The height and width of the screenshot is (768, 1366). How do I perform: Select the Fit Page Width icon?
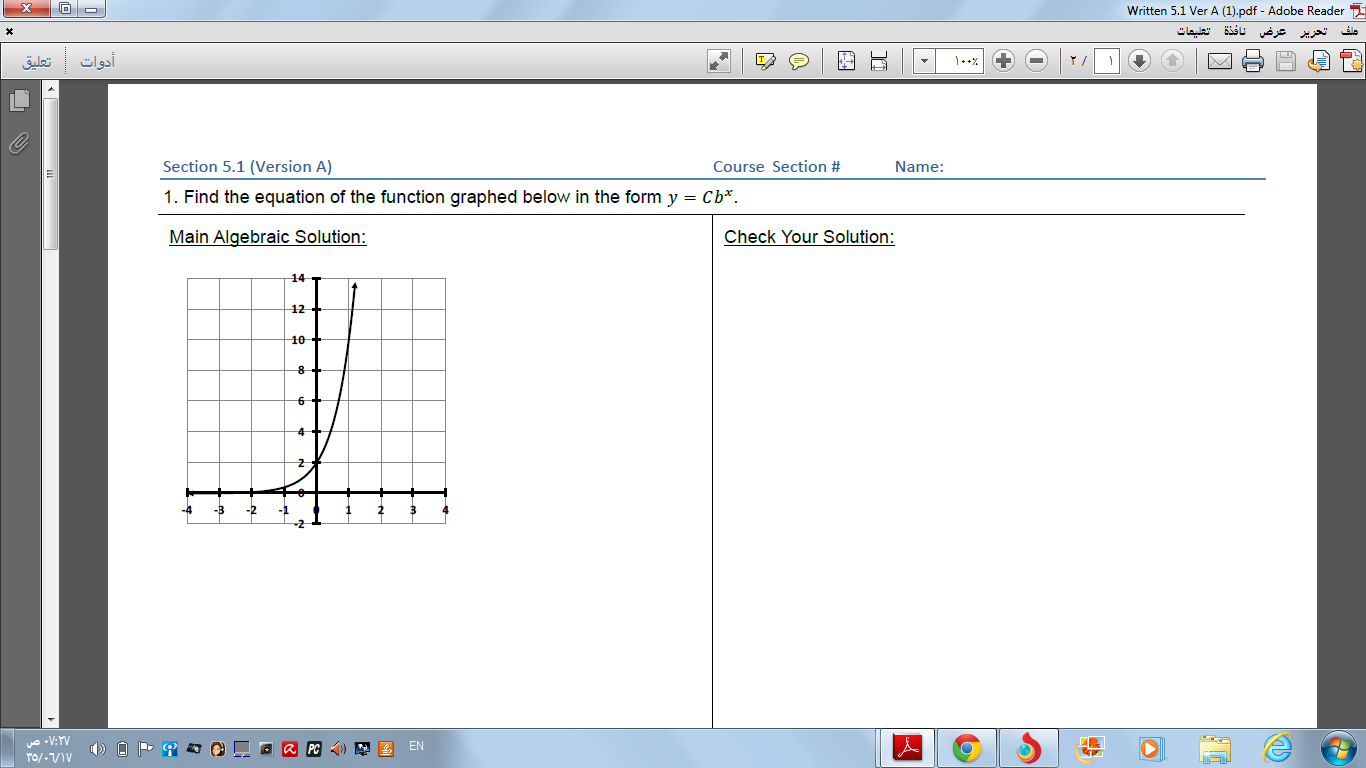[x=878, y=60]
